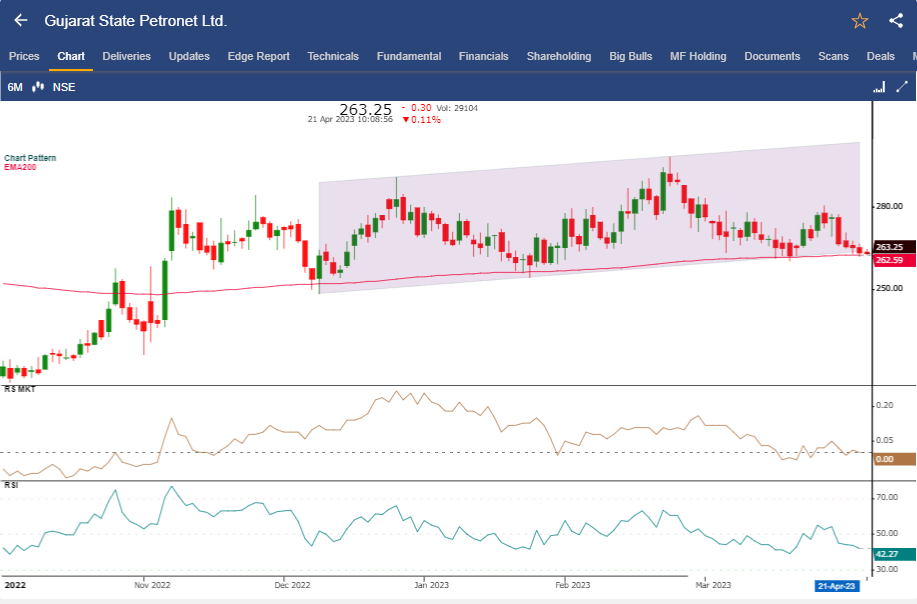Screen dimensions: 917x604
Task: Open the 6M timeframe selector
Action: point(16,87)
